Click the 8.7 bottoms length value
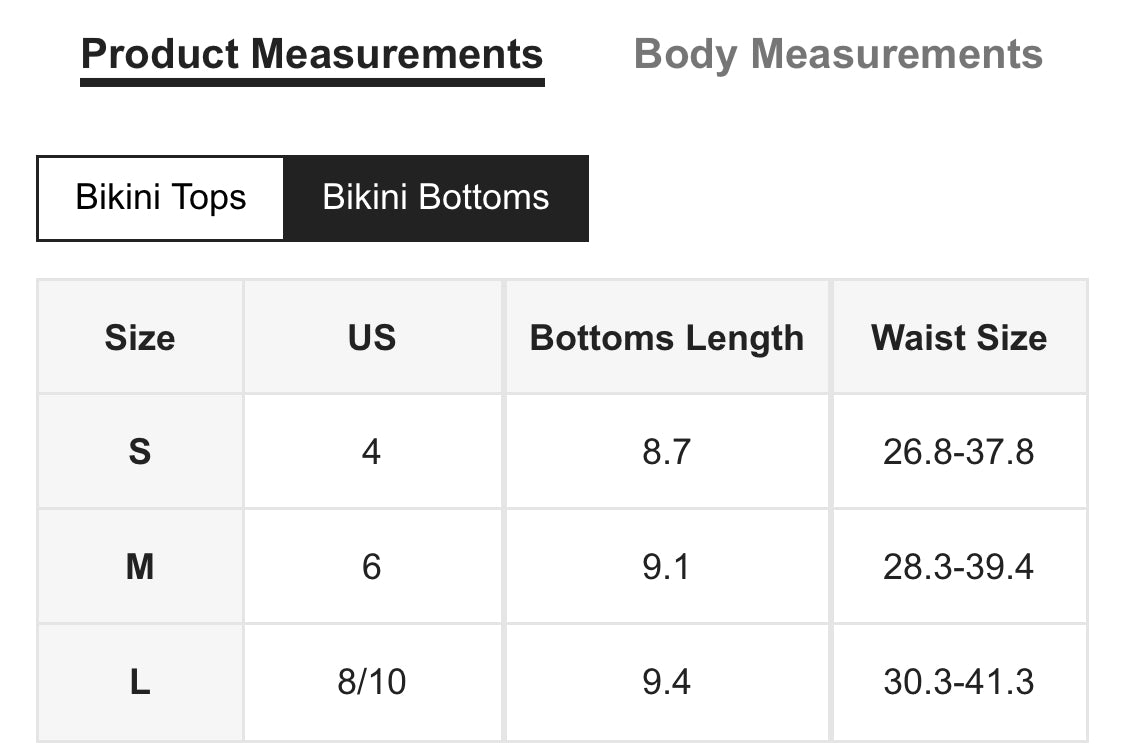Viewport: 1125px width, 756px height. pos(667,452)
